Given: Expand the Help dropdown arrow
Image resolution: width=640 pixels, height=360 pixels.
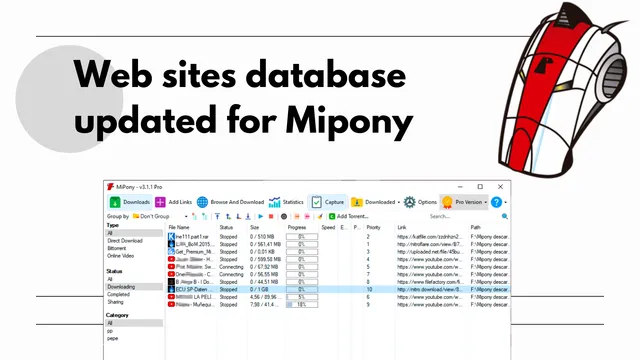Looking at the screenshot, I should [x=506, y=202].
